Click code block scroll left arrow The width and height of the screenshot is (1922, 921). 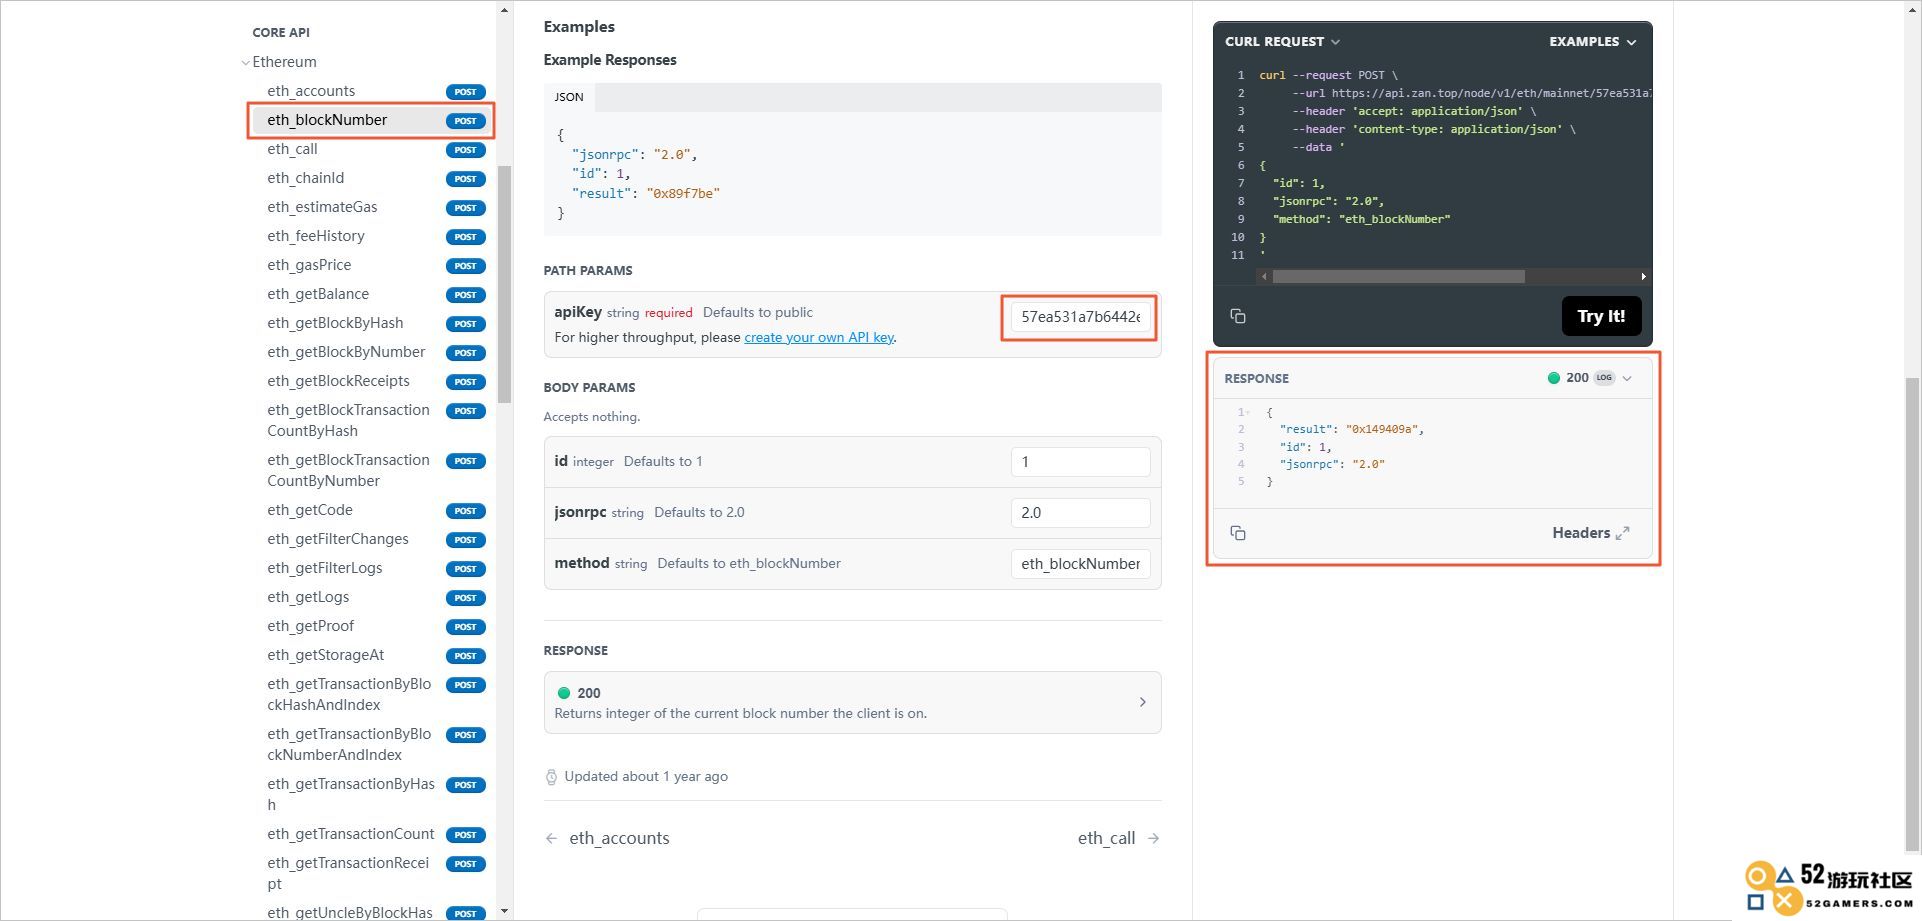pos(1264,276)
